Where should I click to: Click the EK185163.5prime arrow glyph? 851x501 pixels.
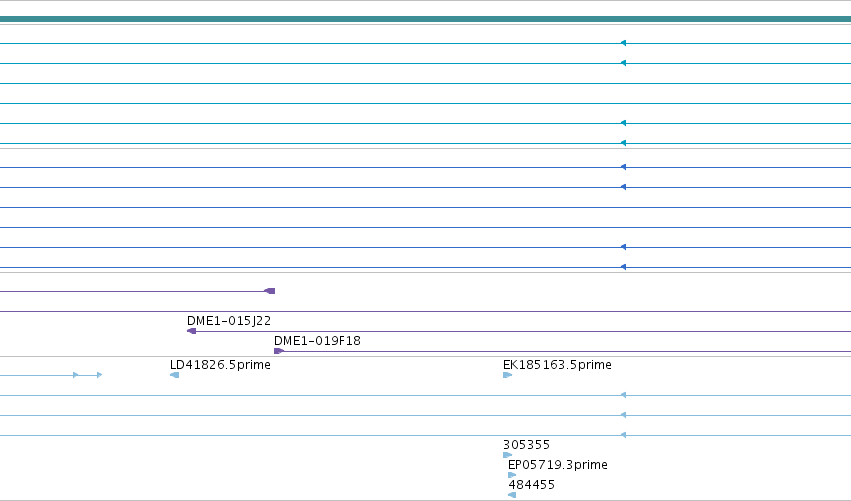click(507, 375)
